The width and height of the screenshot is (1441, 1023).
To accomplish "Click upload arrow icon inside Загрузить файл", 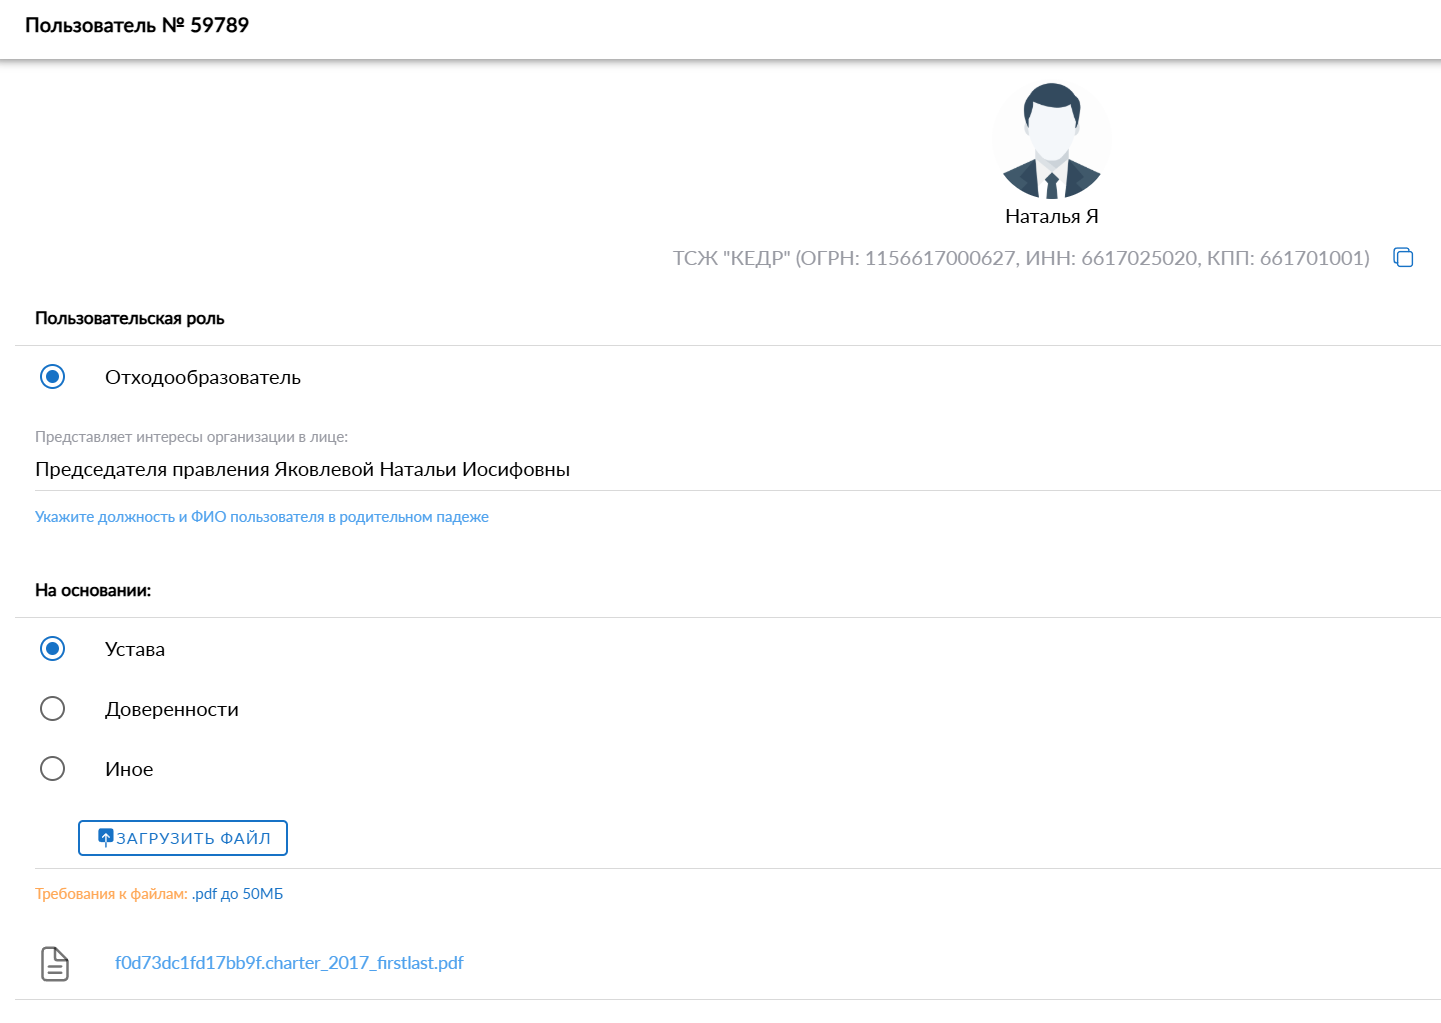I will (106, 837).
